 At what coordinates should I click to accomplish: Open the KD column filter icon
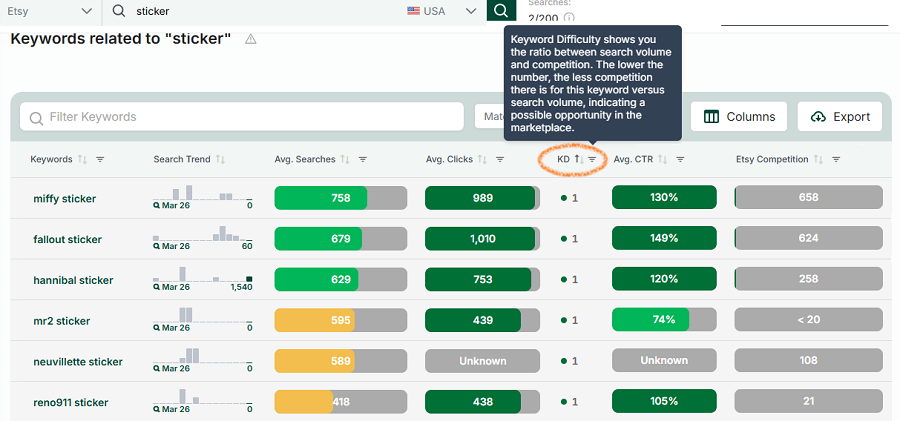pyautogui.click(x=592, y=159)
